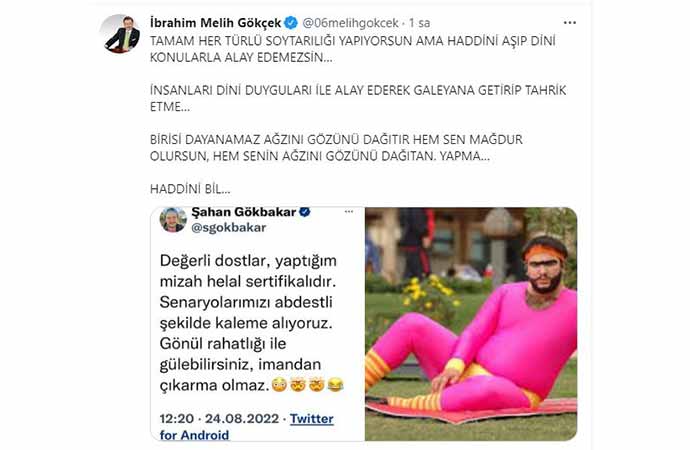Click the verified badge next to Şahan Gökbakar
Screen dimensions: 690x450
(305, 212)
